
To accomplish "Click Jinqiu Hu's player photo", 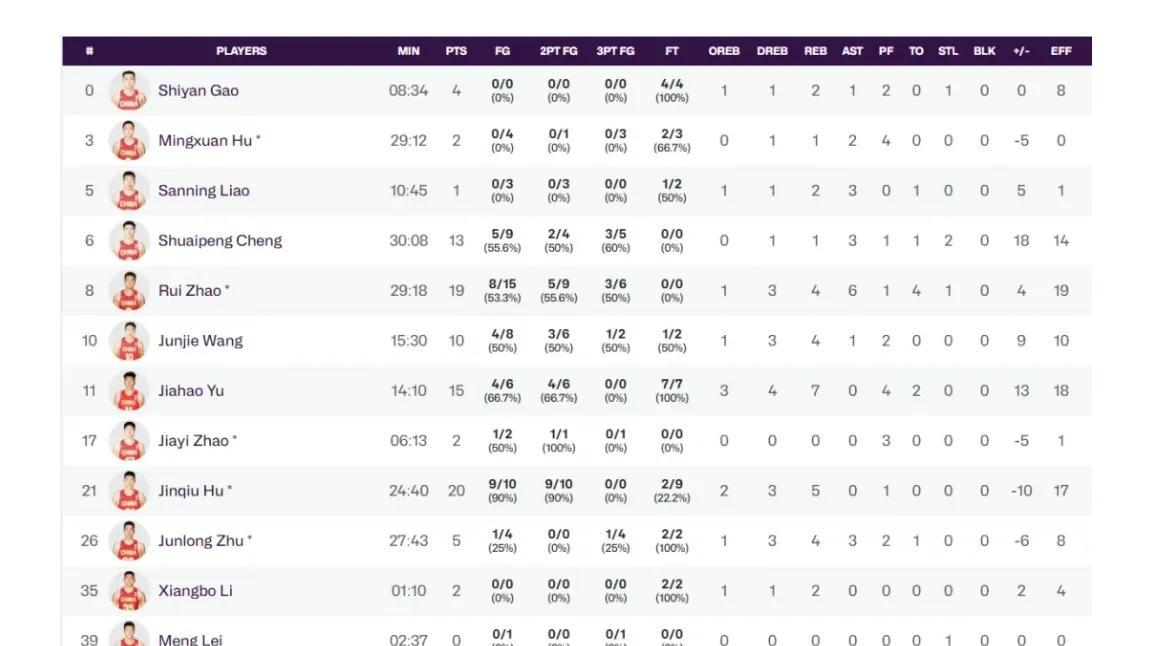I will pyautogui.click(x=128, y=491).
